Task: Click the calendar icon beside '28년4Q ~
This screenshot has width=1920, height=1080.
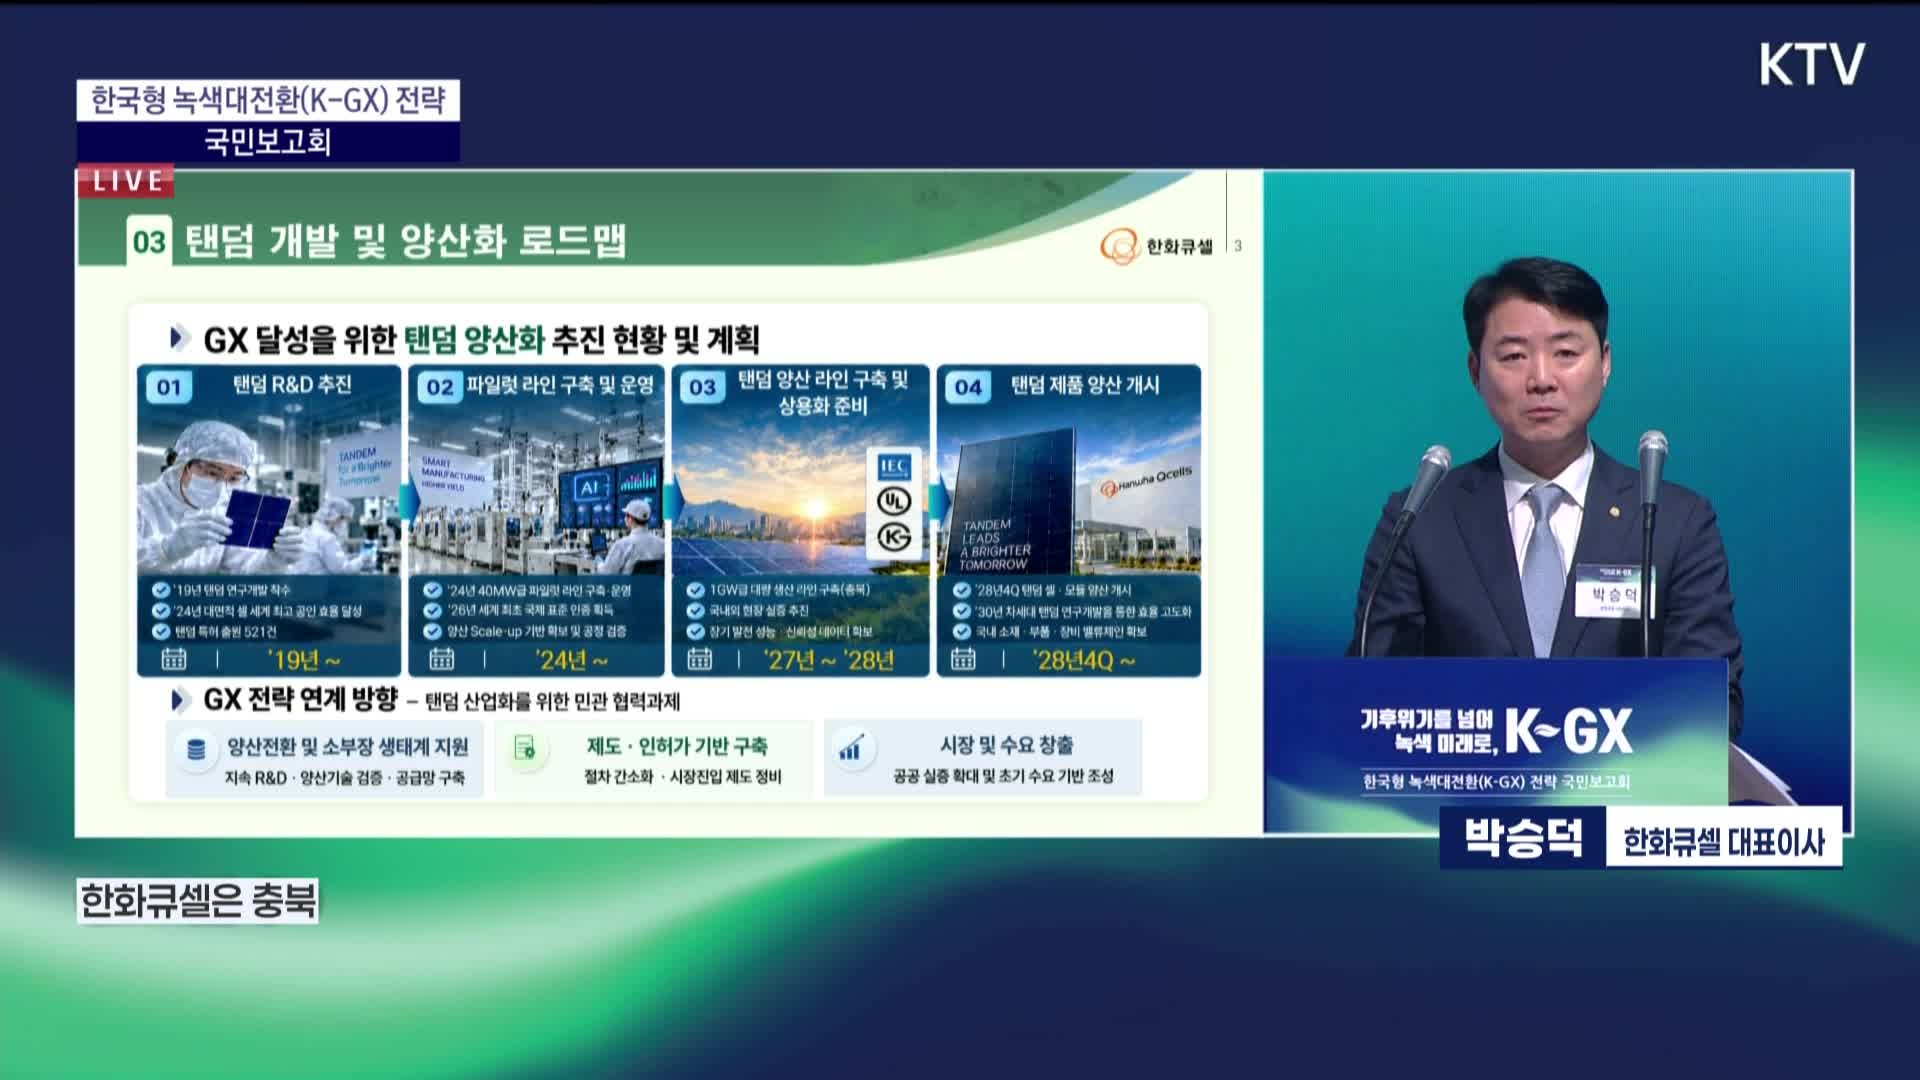Action: pos(963,659)
